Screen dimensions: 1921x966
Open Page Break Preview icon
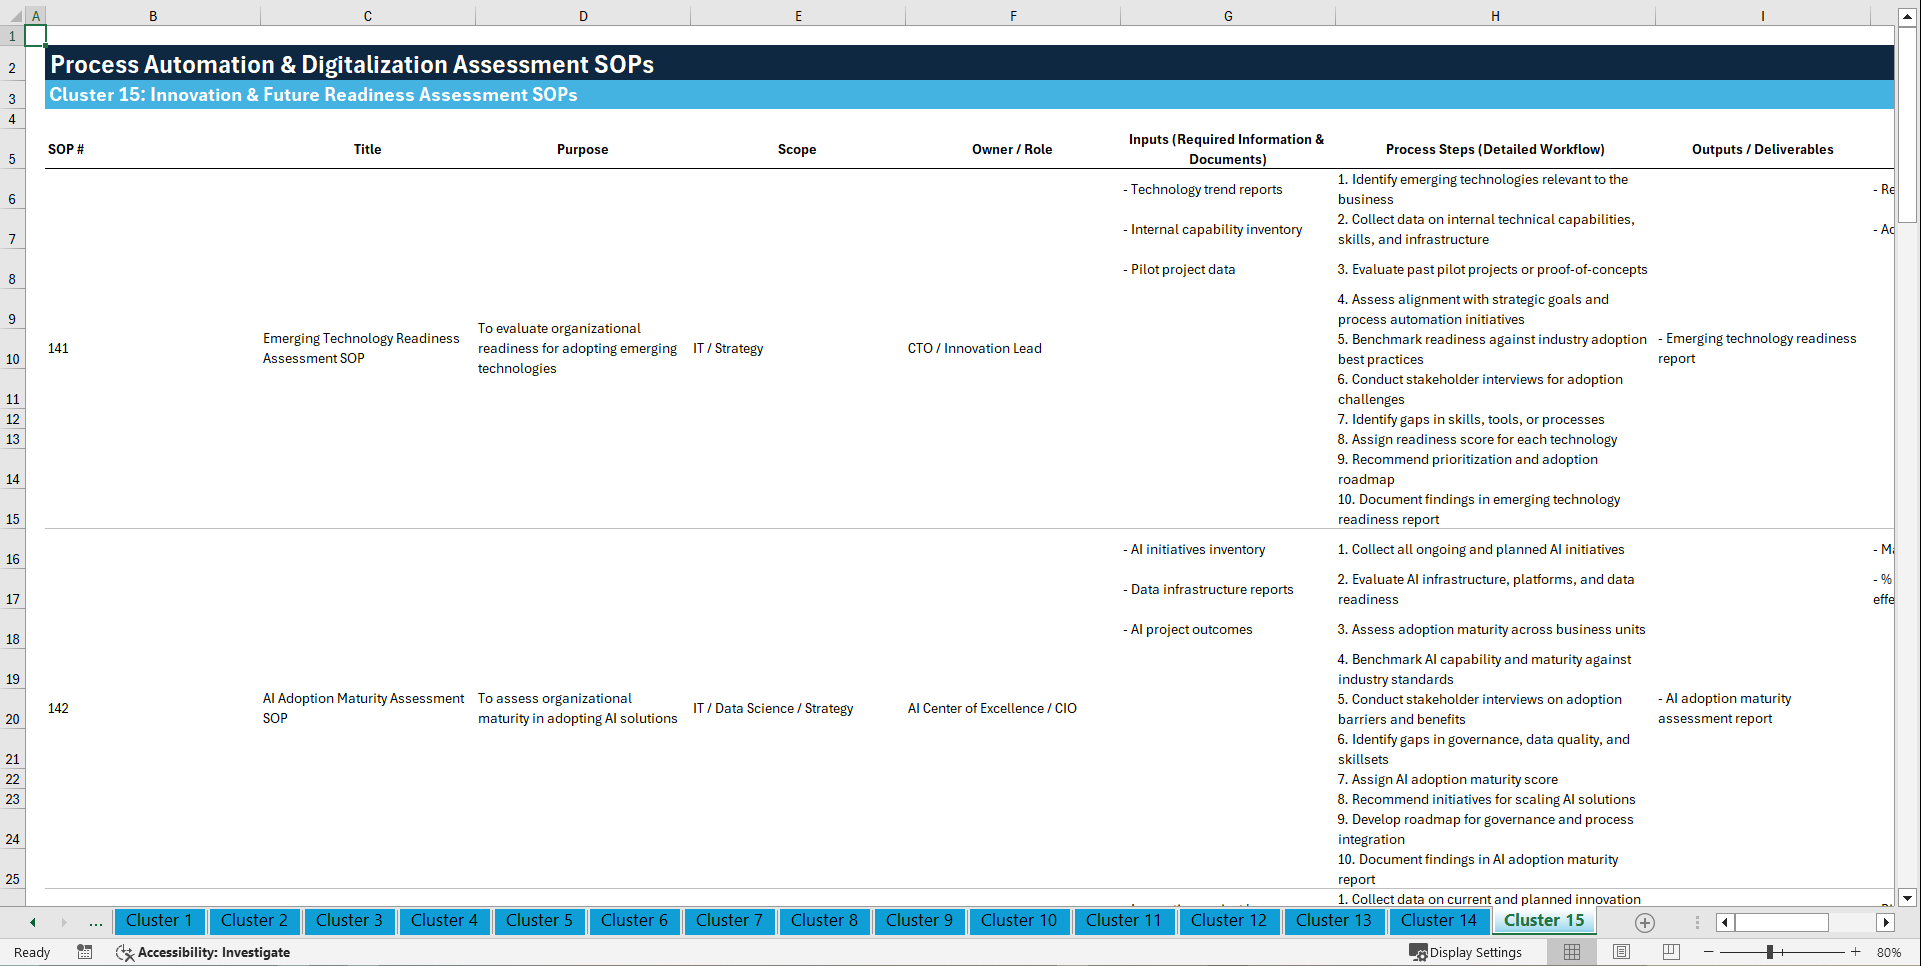click(1670, 952)
